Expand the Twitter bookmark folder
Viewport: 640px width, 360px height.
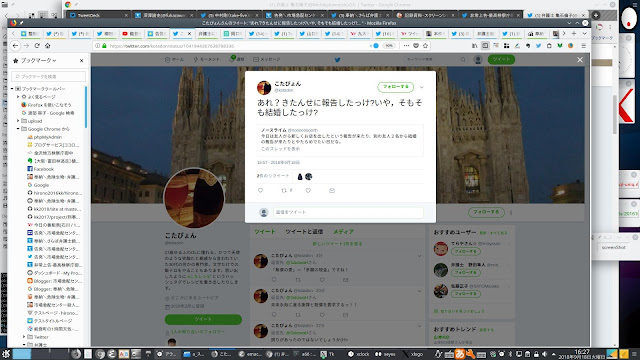(24, 337)
